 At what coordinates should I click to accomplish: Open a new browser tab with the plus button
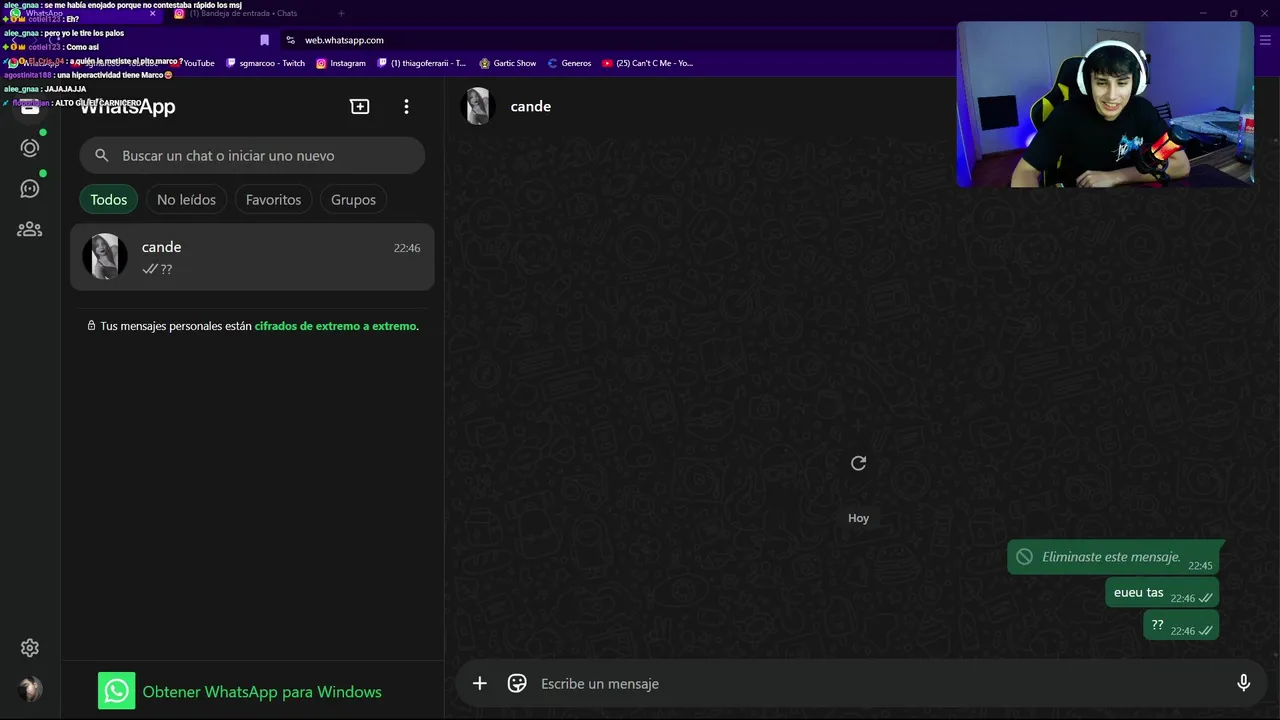tap(341, 13)
